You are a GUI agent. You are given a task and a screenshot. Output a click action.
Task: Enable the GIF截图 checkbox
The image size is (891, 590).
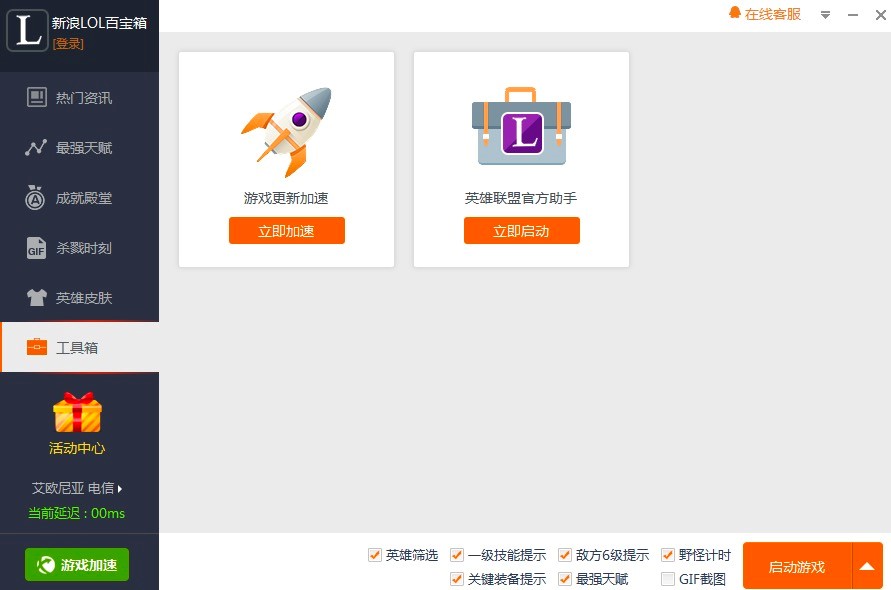click(x=668, y=579)
